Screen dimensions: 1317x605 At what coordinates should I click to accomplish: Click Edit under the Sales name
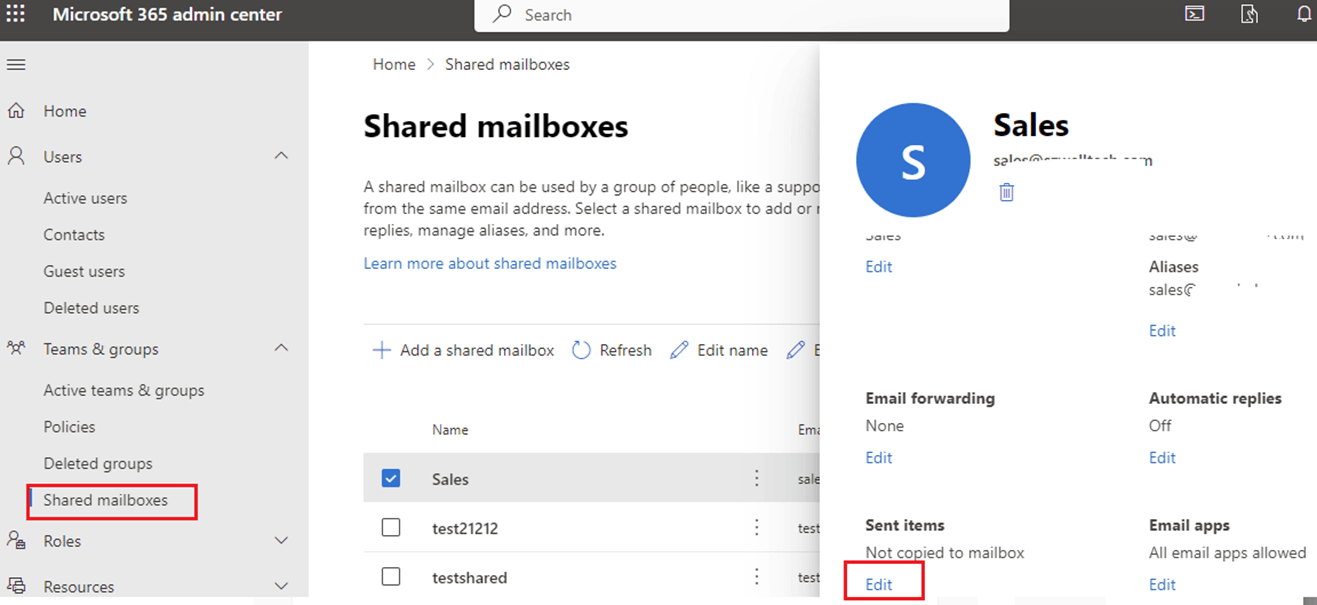879,266
